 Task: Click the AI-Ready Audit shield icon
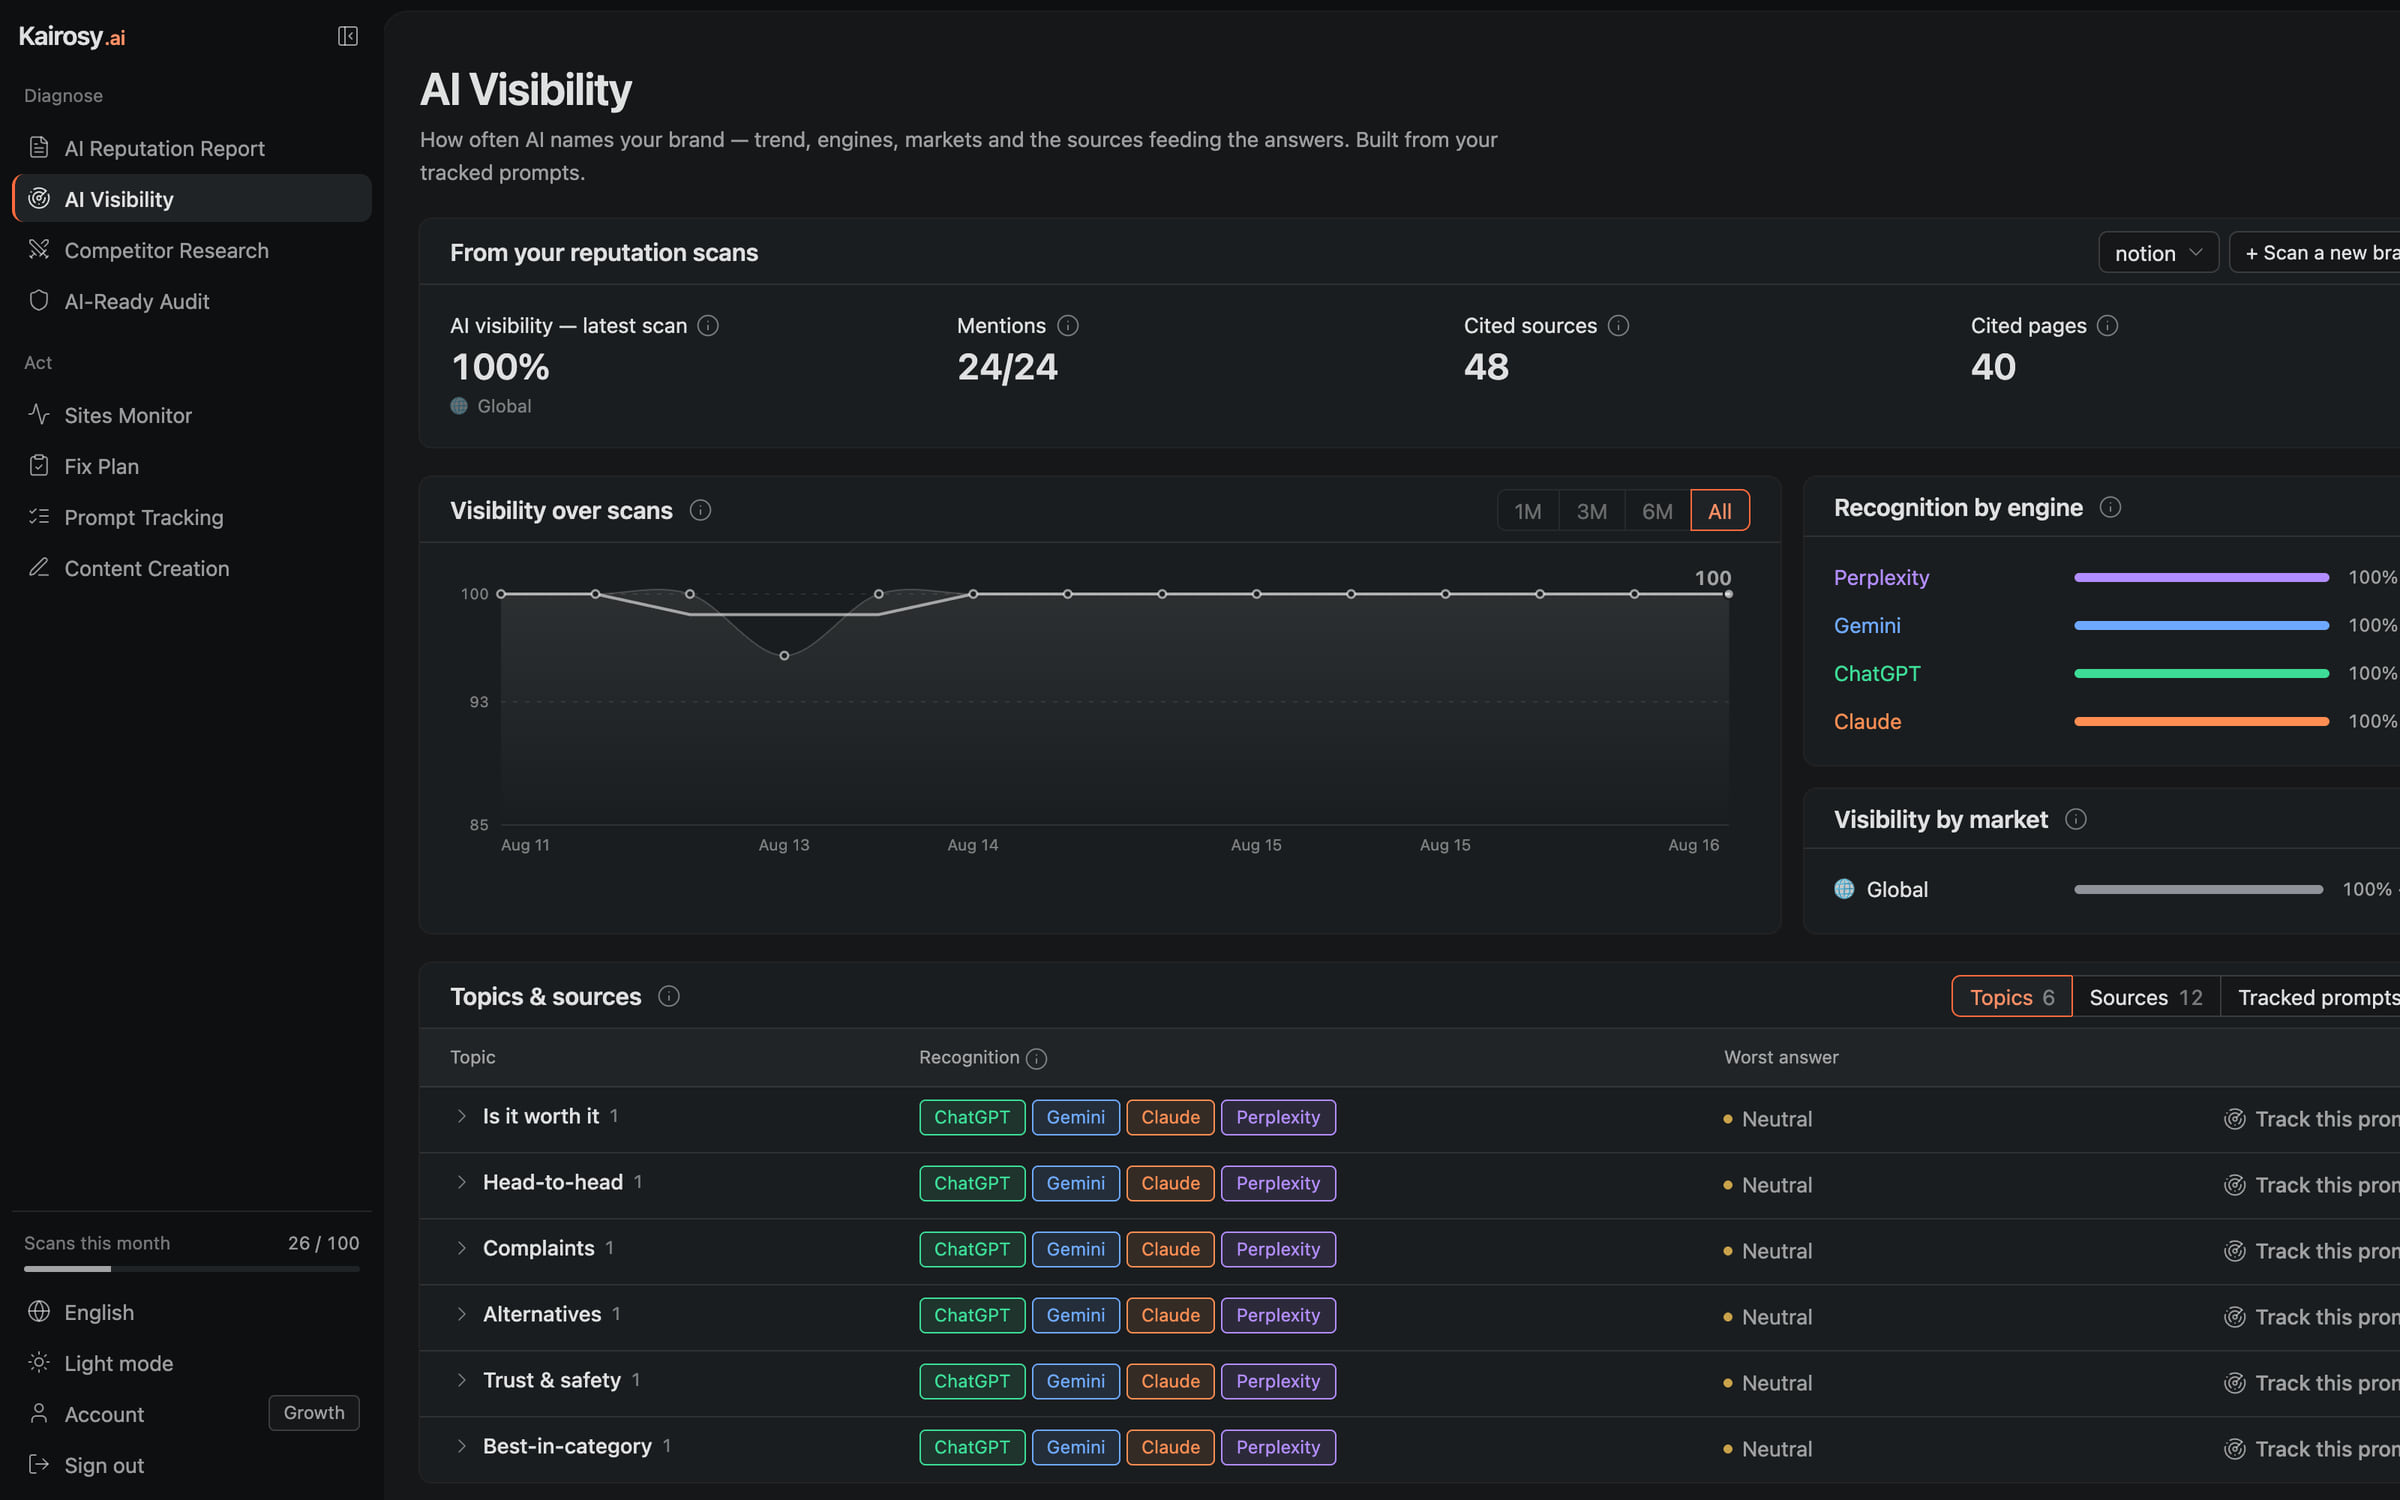tap(39, 301)
